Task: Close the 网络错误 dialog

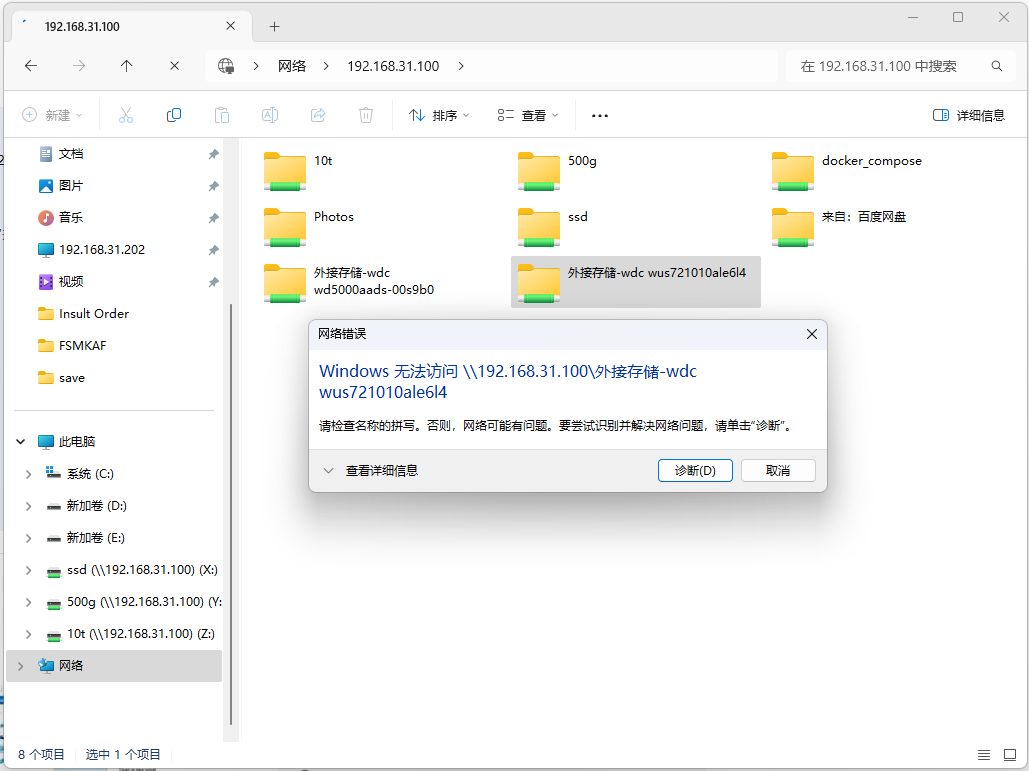Action: (x=812, y=334)
